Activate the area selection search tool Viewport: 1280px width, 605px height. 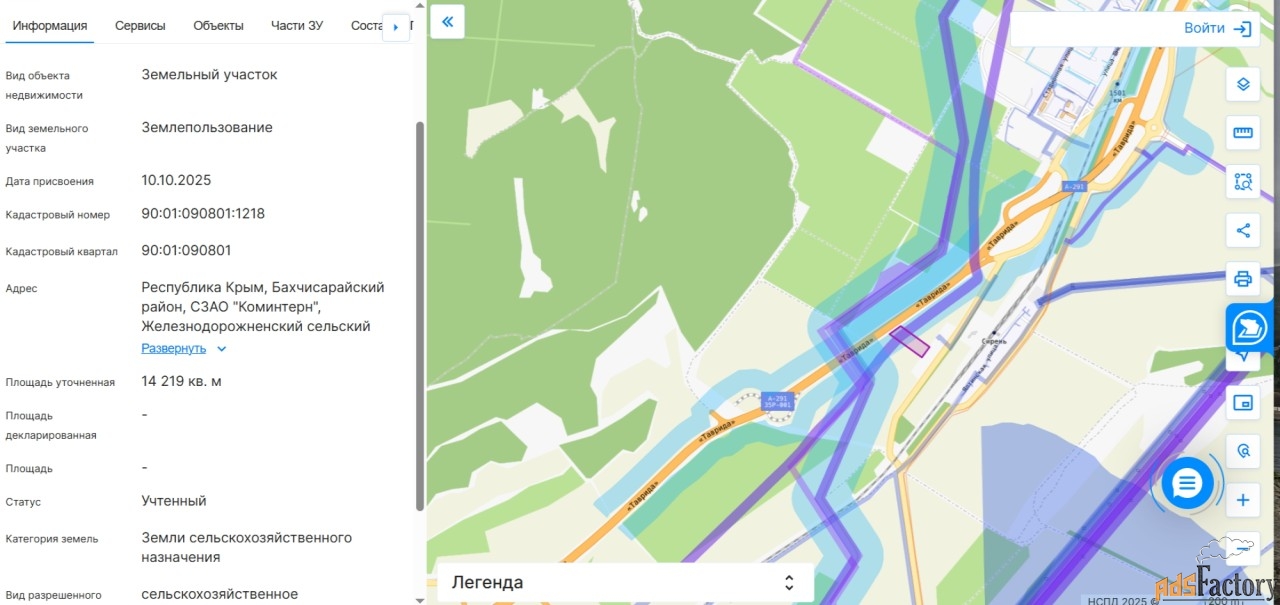(x=1243, y=182)
